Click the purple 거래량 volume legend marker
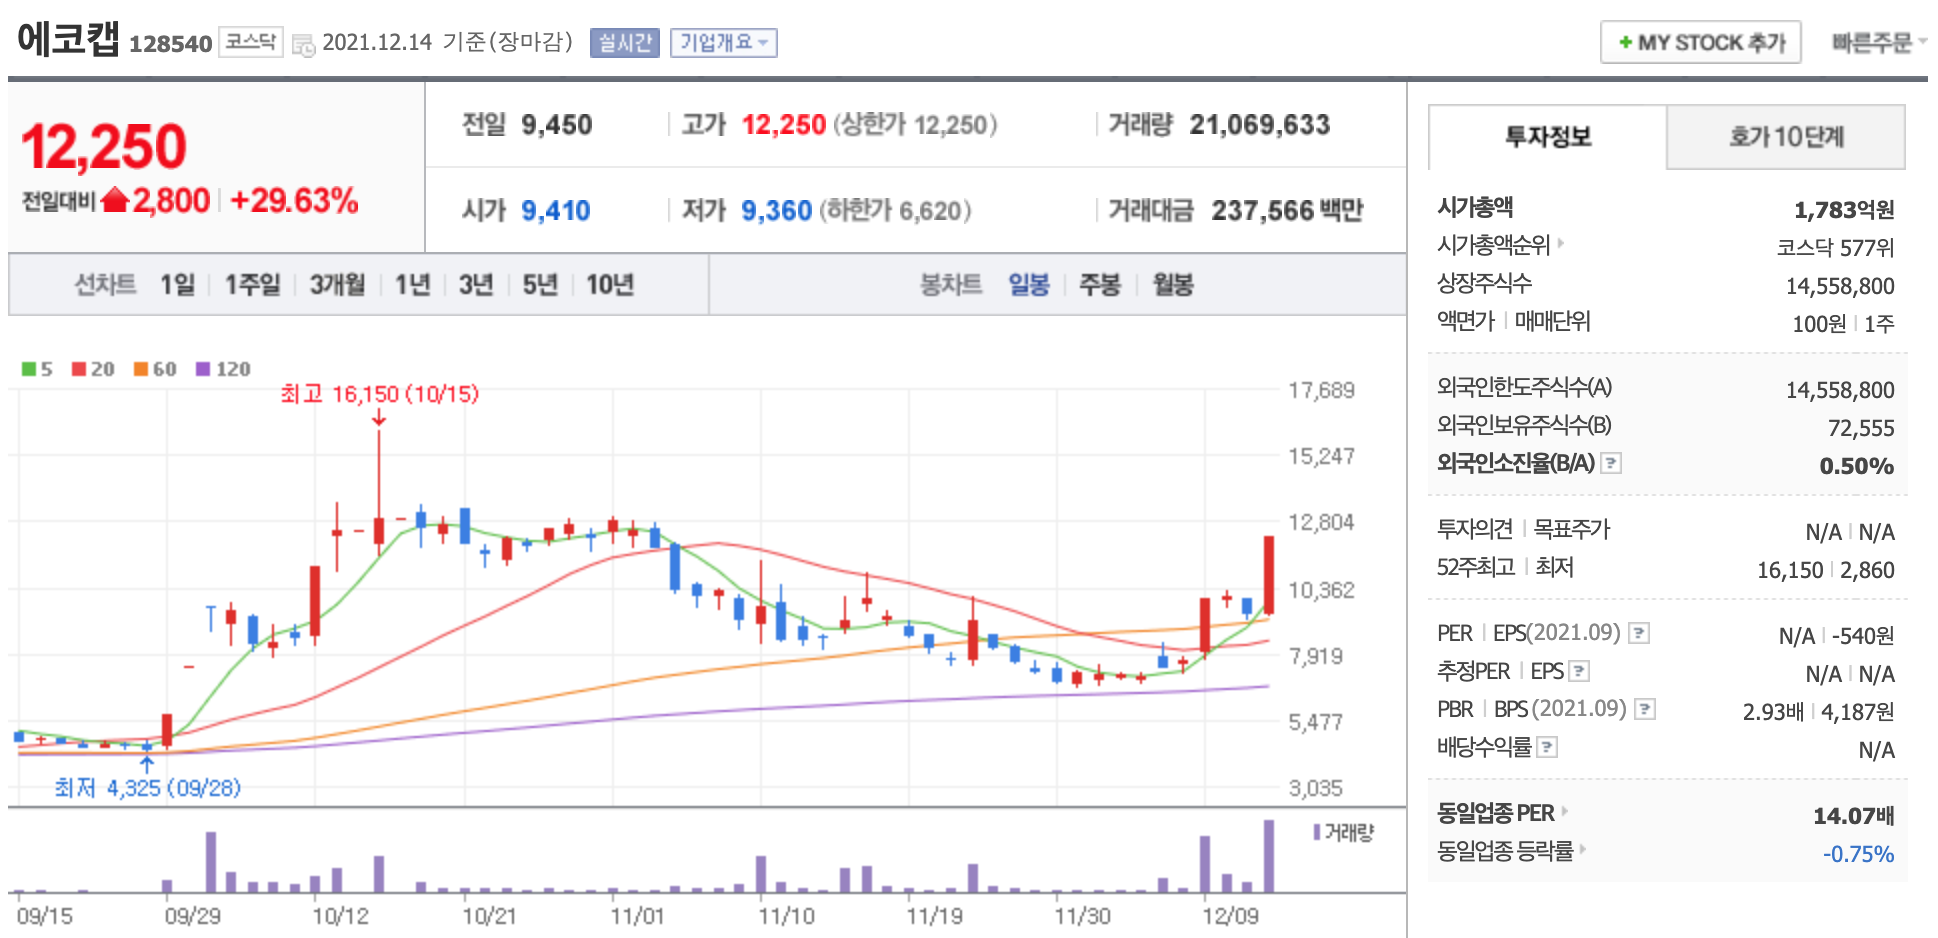This screenshot has height=938, width=1938. tap(1317, 832)
